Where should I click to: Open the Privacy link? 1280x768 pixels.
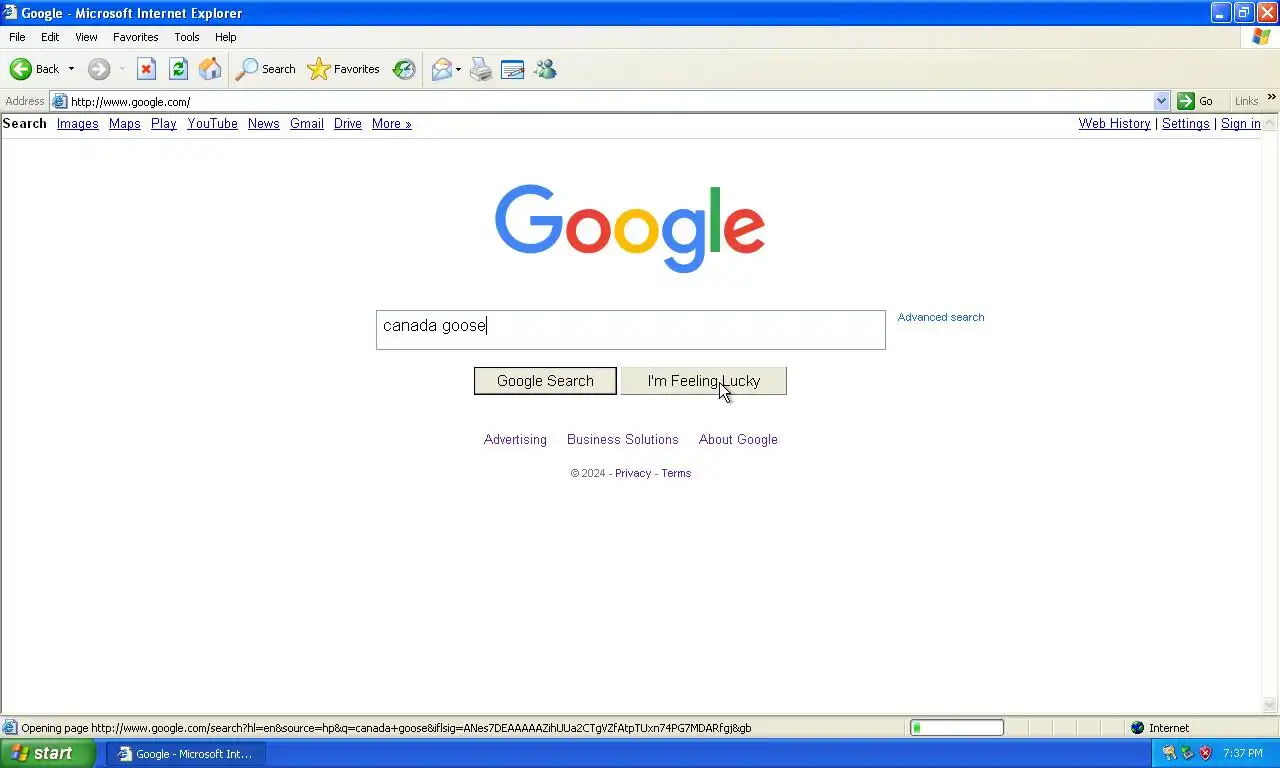[x=633, y=474]
